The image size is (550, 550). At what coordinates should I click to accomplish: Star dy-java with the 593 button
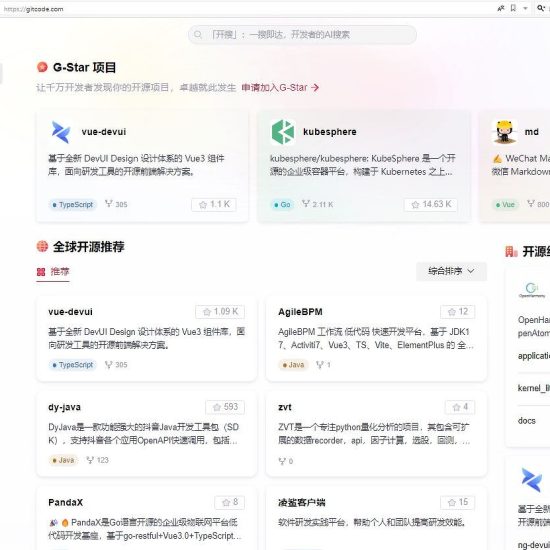click(x=225, y=407)
